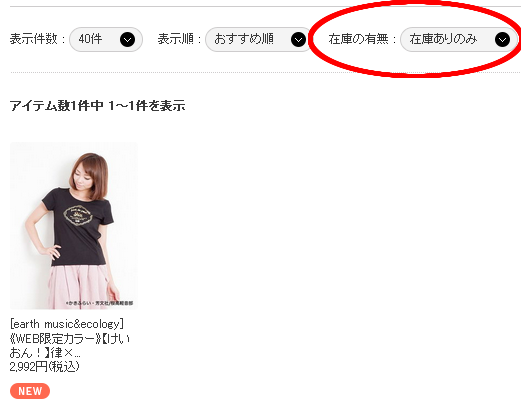The image size is (521, 404).
Task: Open the black T-shirt product thumbnail
Action: (74, 226)
